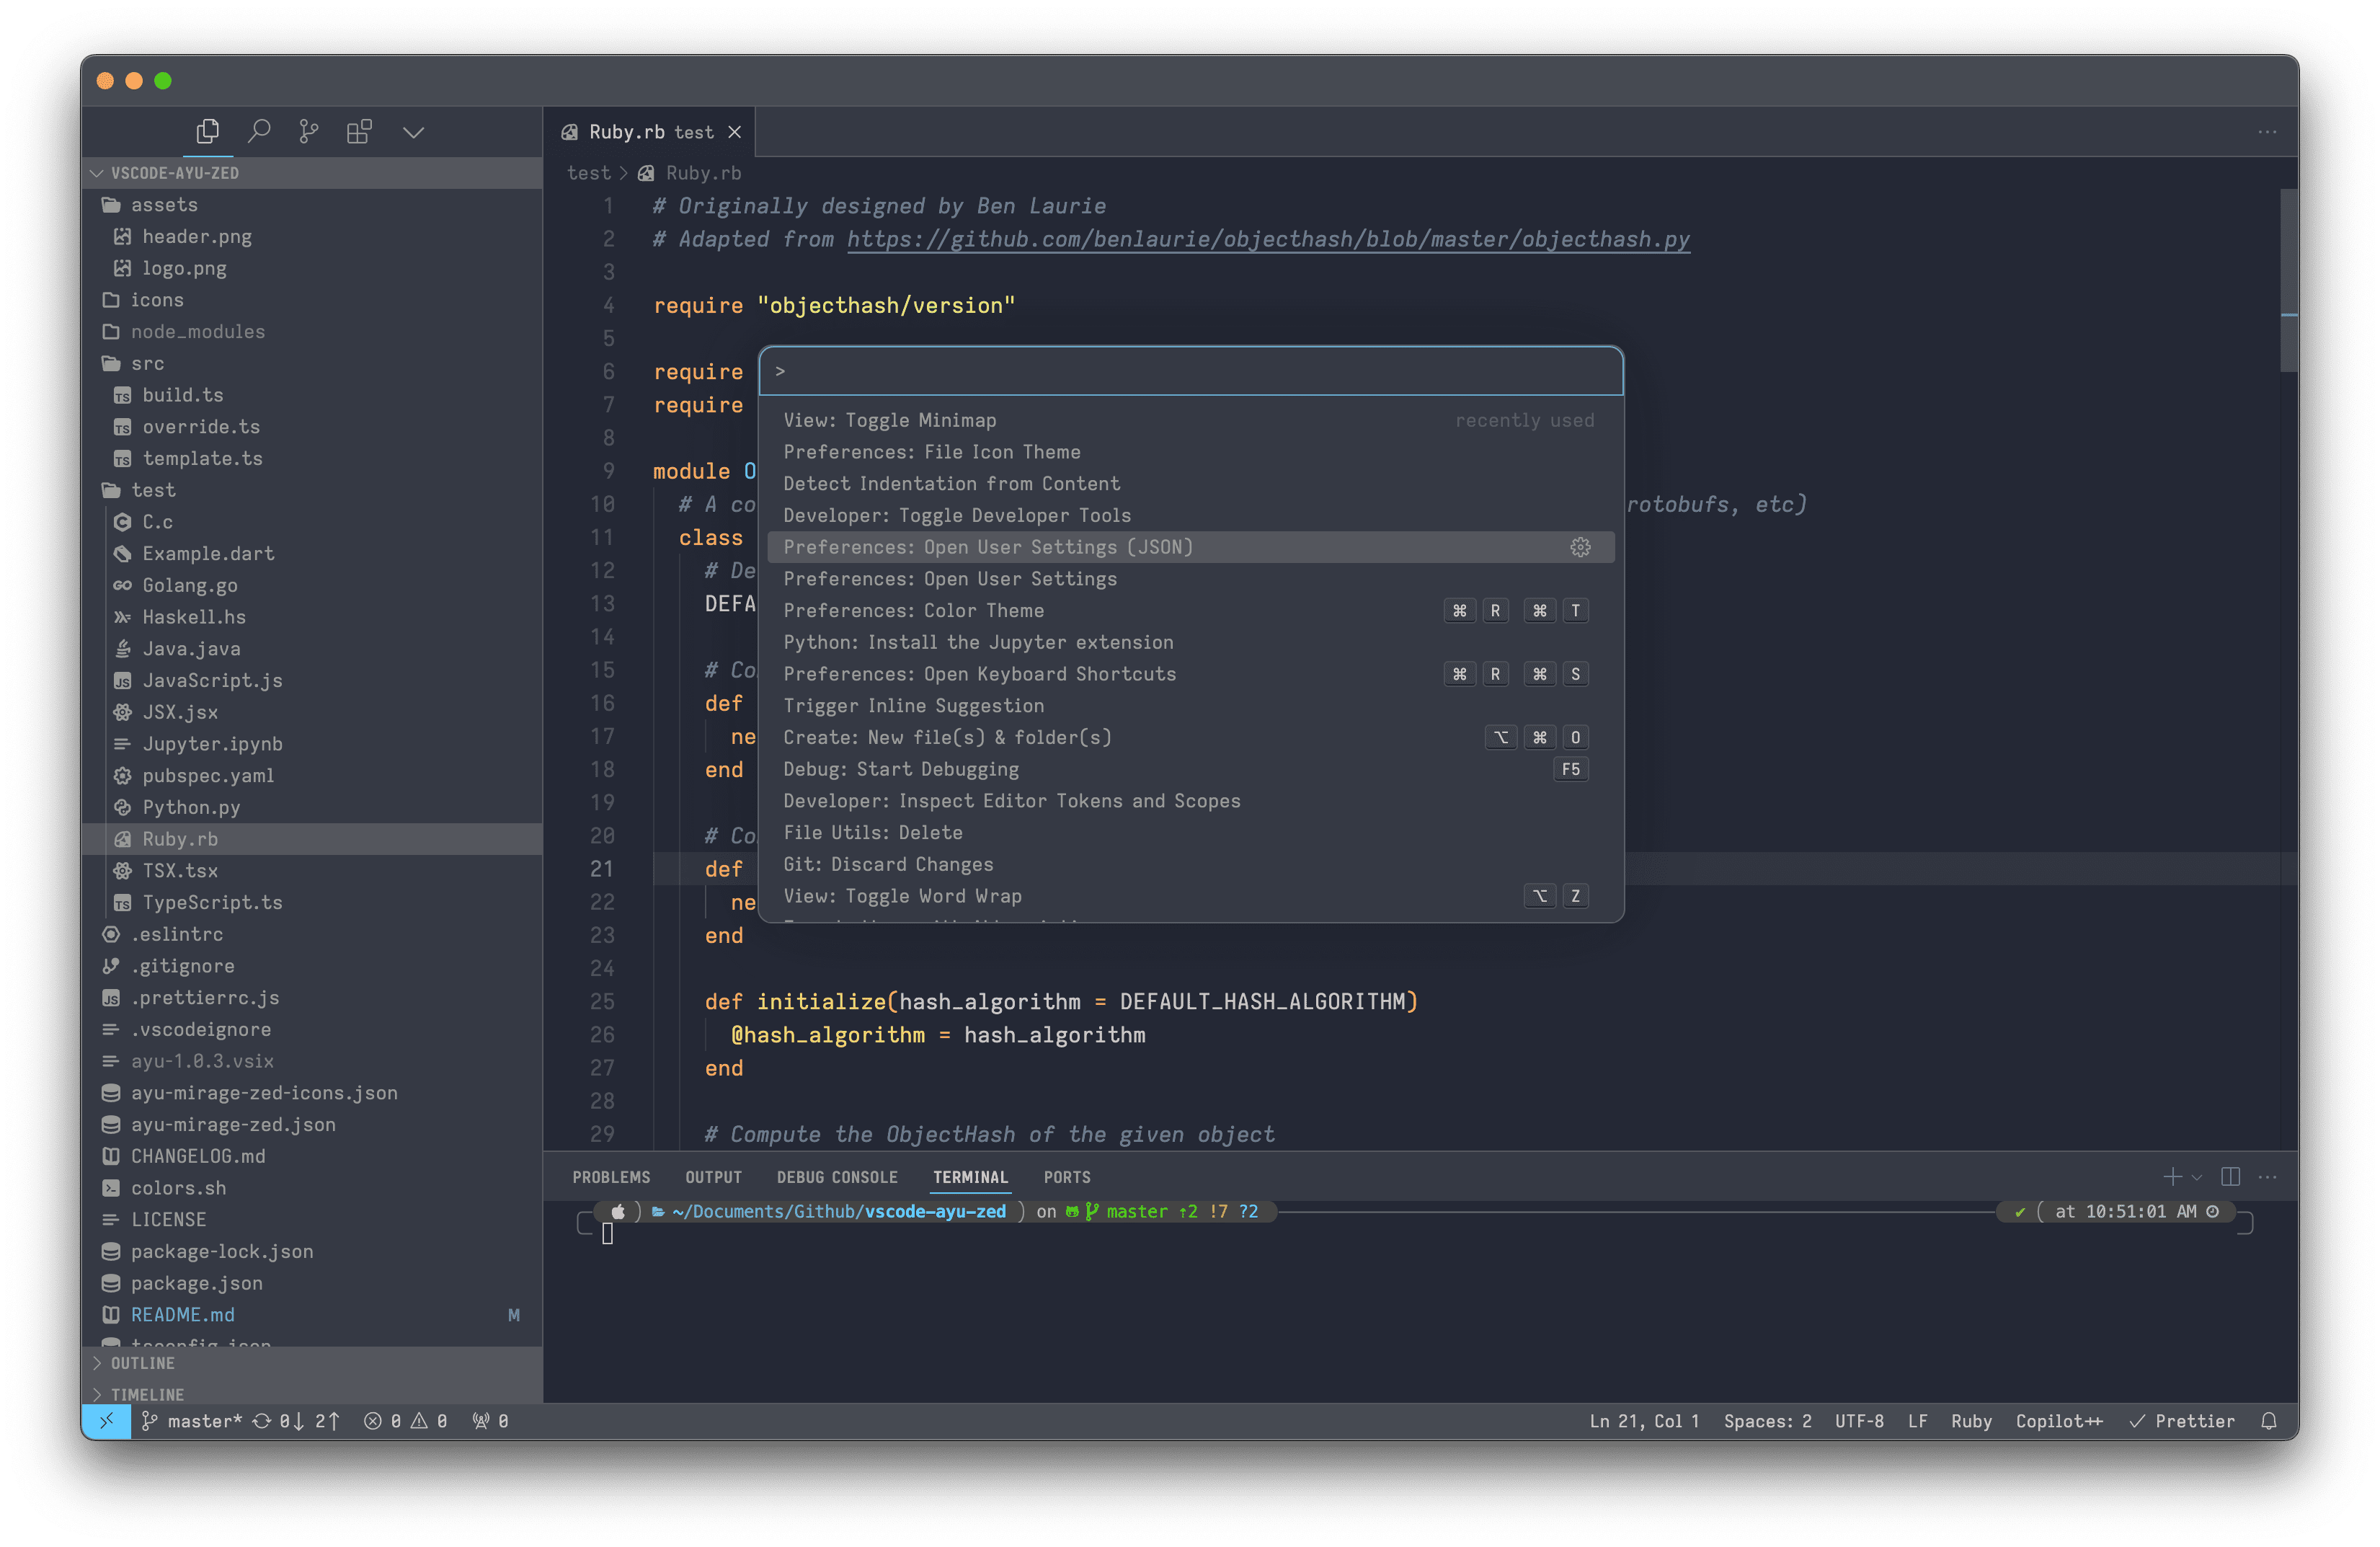Screen dimensions: 2380x1547
Task: Open the Source Control activity icon
Action: click(309, 131)
